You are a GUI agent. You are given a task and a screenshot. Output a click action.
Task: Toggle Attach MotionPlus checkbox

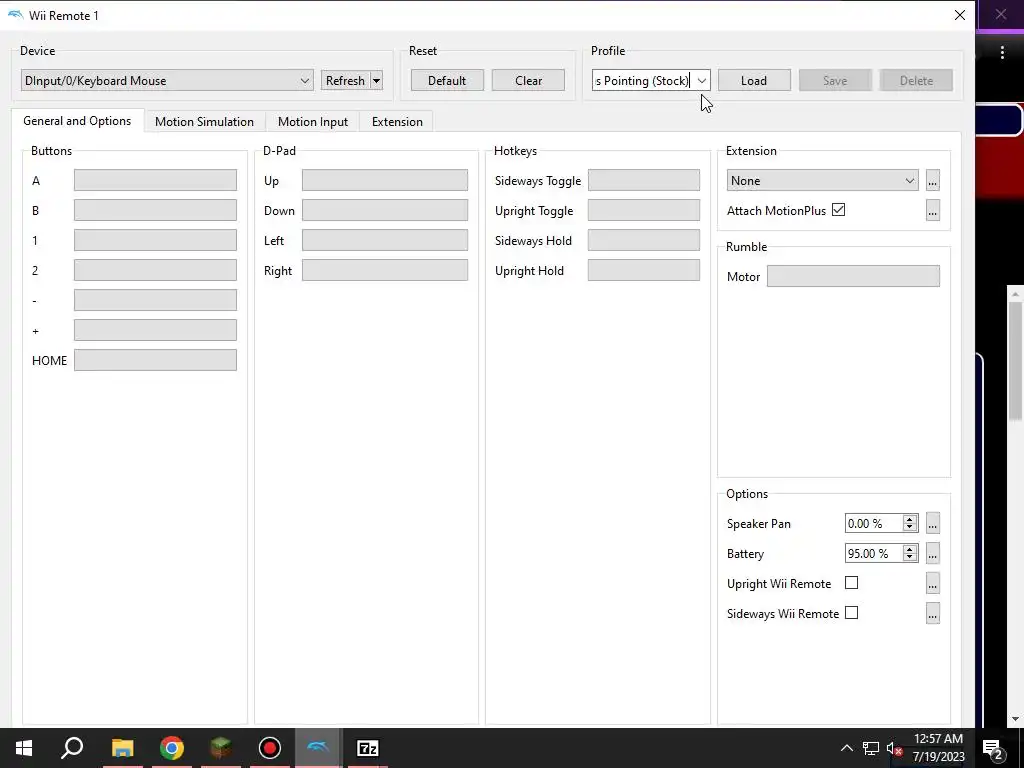point(839,210)
